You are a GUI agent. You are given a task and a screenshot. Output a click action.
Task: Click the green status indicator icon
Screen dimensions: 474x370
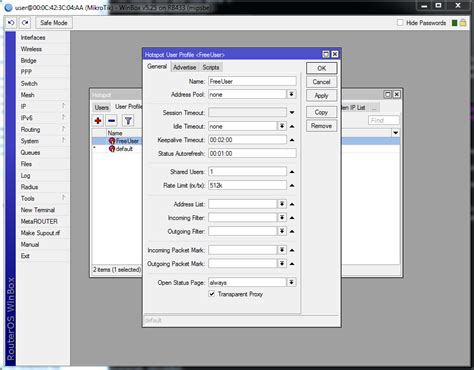(x=454, y=23)
